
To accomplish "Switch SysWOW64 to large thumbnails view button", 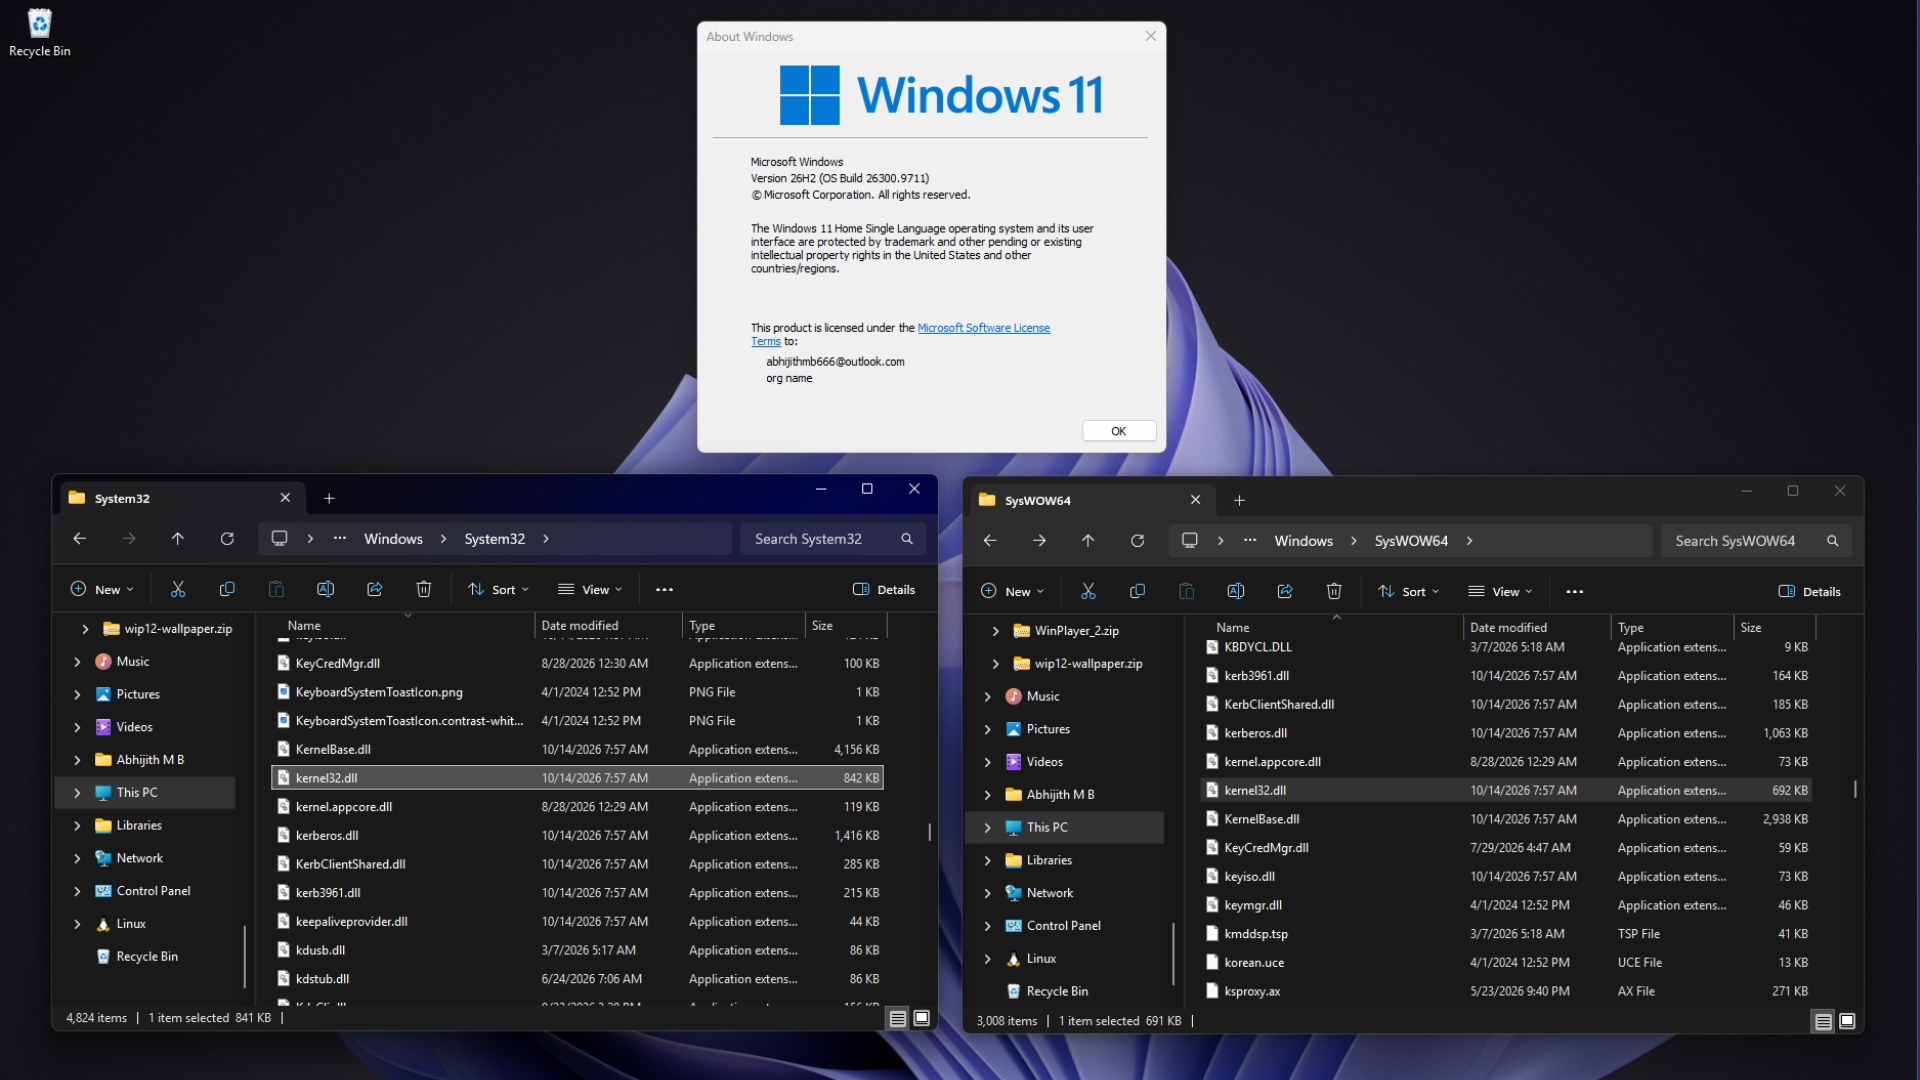I will coord(1847,1021).
